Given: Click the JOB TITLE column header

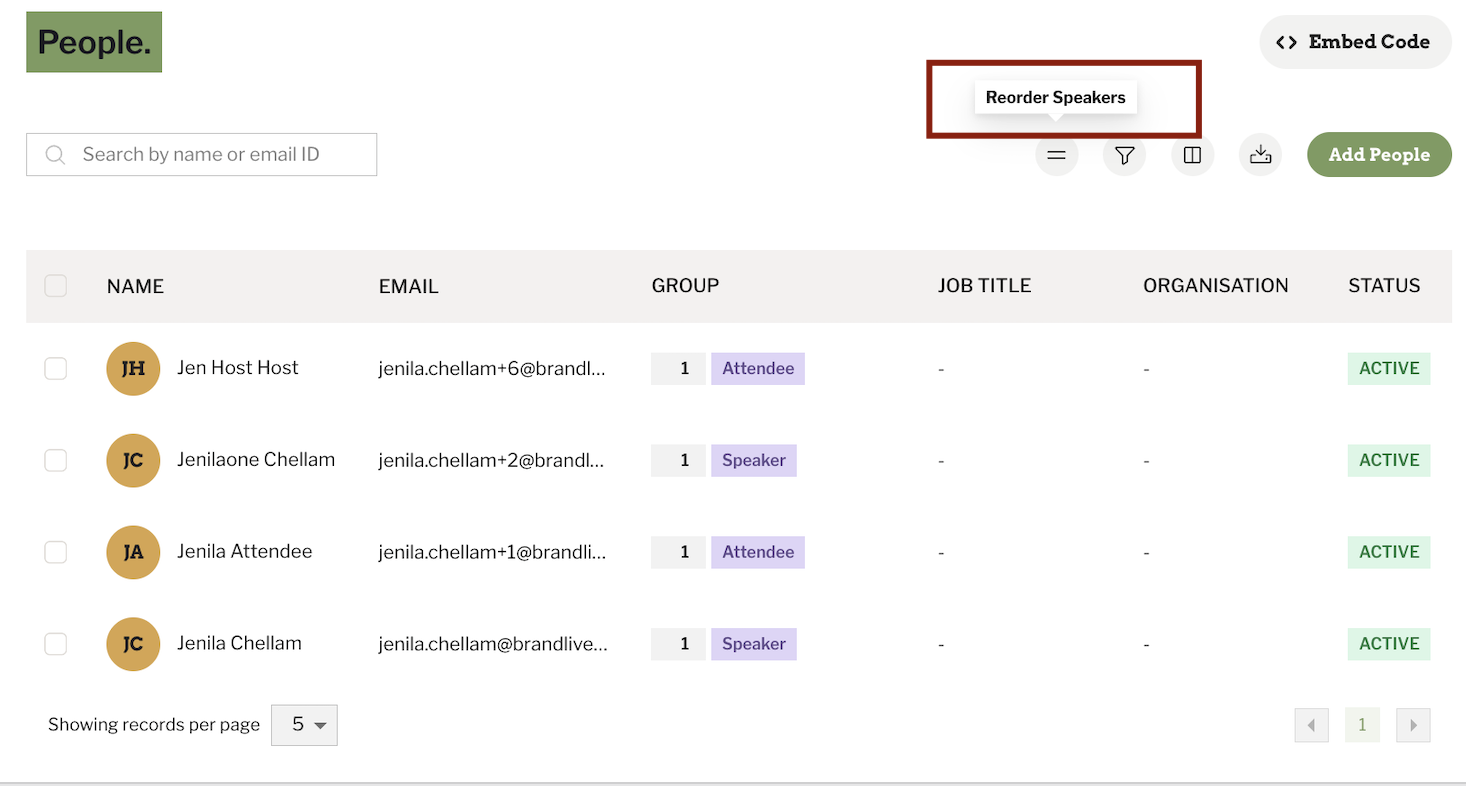Looking at the screenshot, I should 984,286.
